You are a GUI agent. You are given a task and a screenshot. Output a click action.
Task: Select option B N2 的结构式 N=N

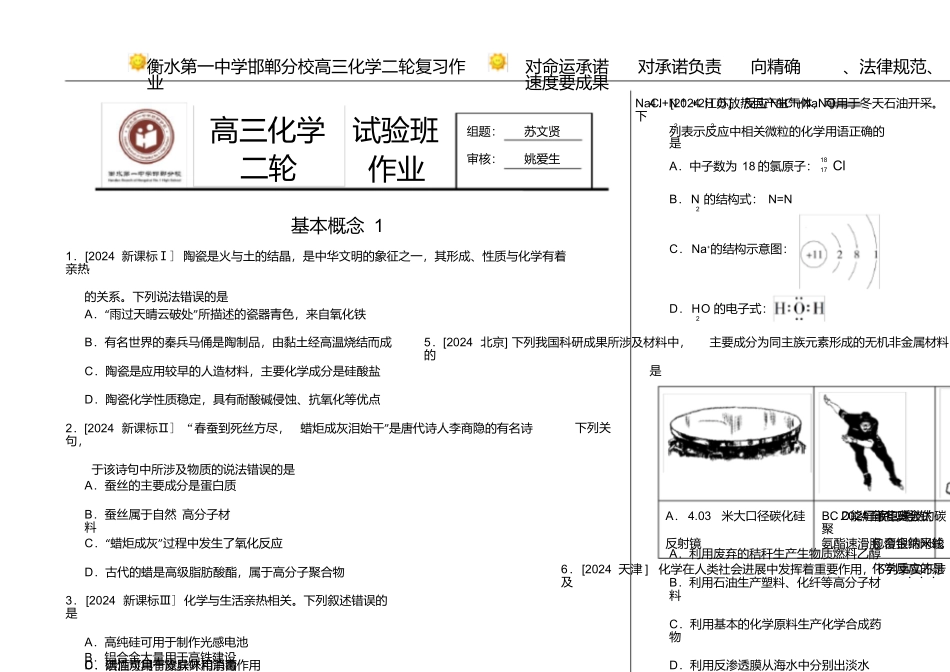(x=731, y=200)
